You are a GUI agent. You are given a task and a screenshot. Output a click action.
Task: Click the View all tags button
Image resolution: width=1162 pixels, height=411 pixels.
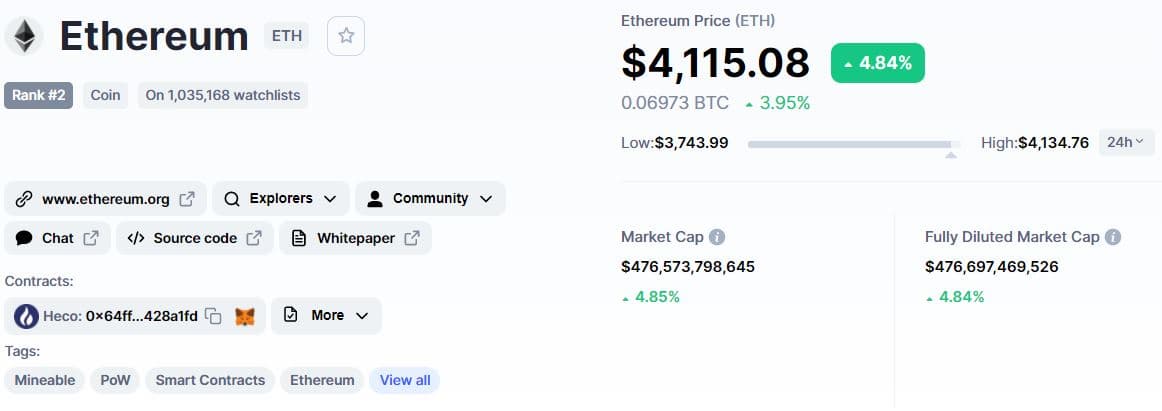pos(405,380)
